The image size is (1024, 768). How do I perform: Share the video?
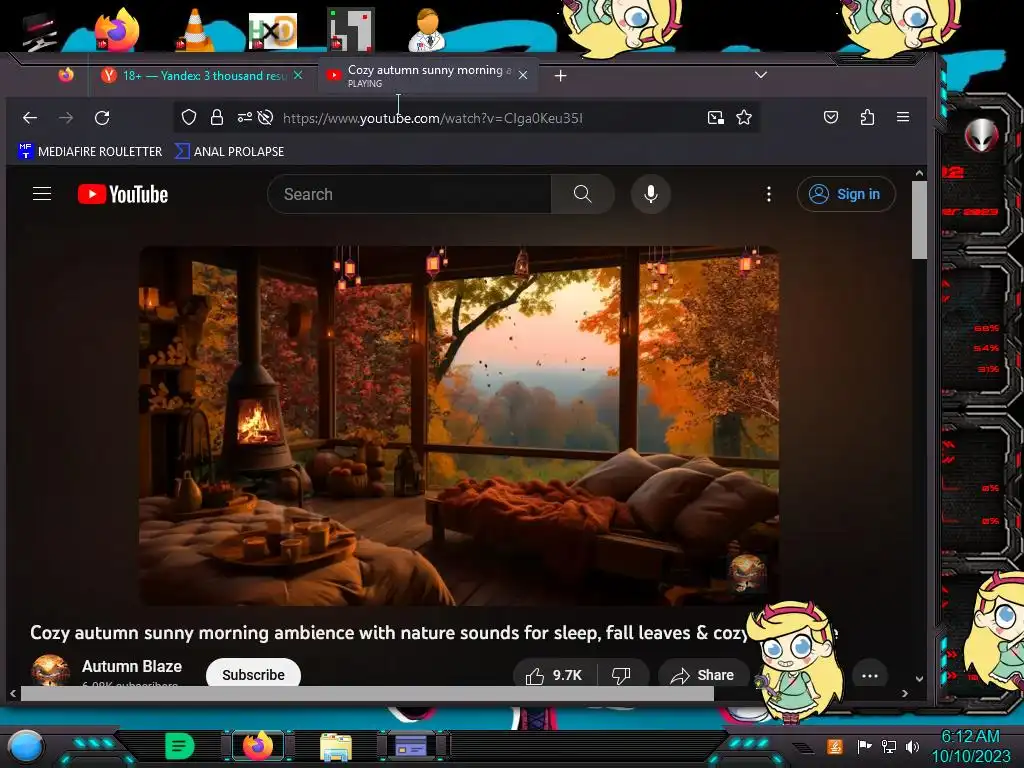pyautogui.click(x=703, y=675)
